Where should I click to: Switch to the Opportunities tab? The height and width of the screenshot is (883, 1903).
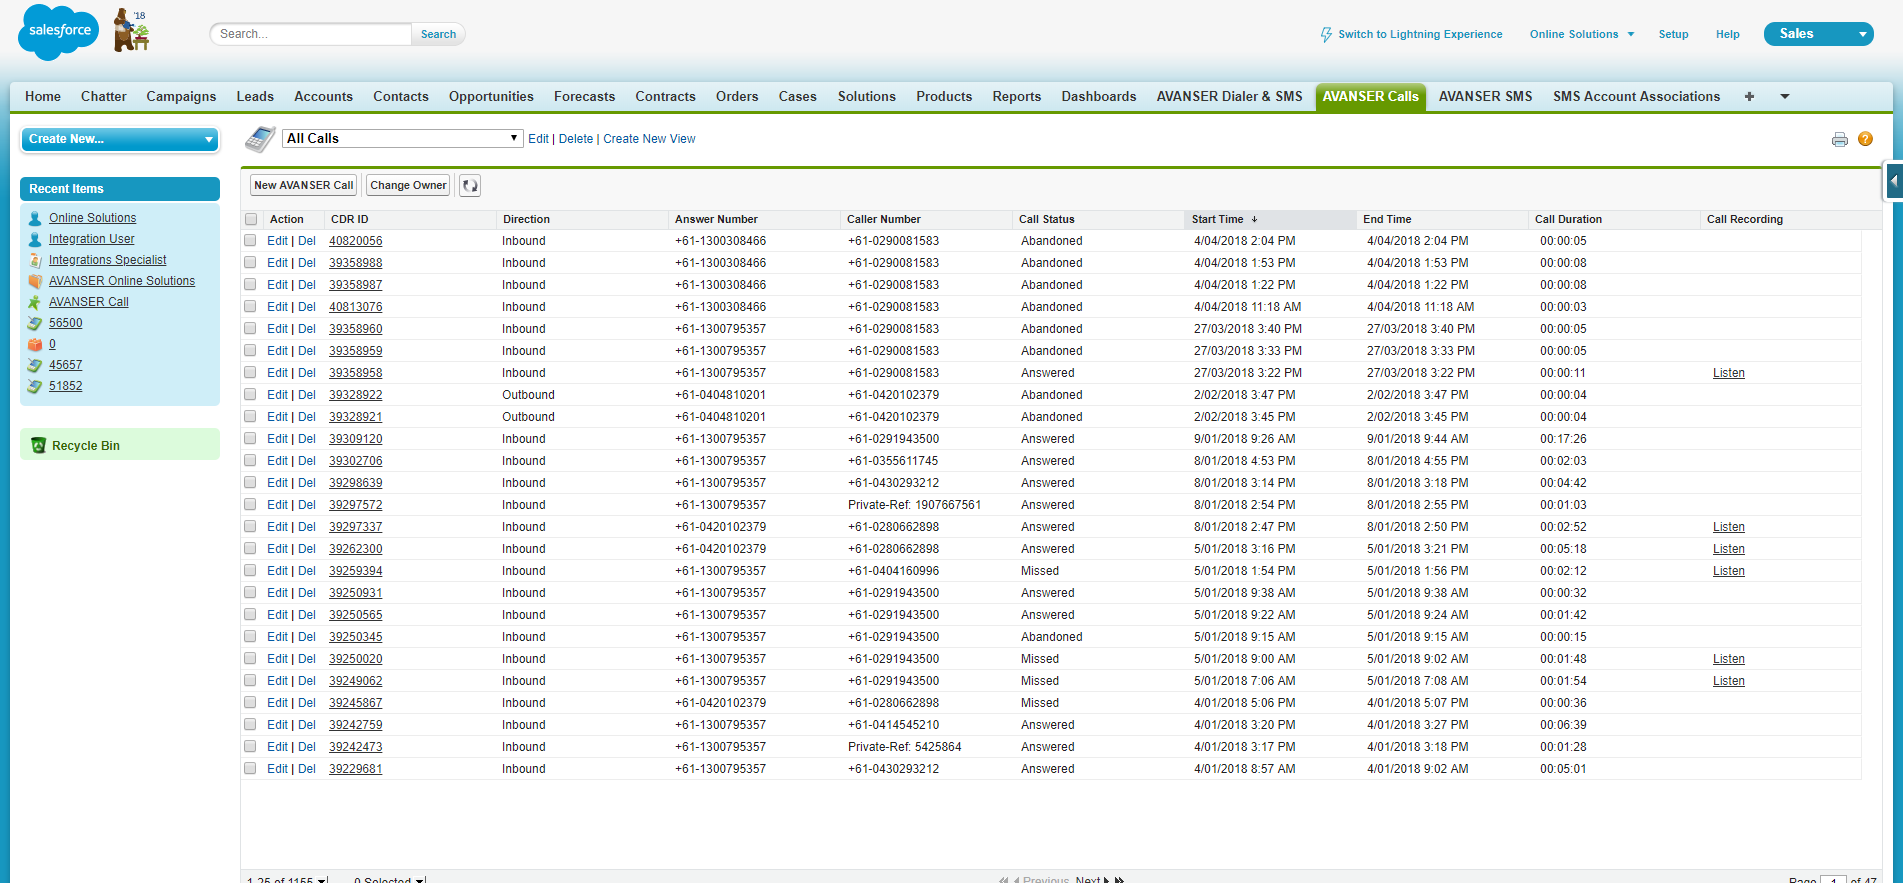coord(491,96)
